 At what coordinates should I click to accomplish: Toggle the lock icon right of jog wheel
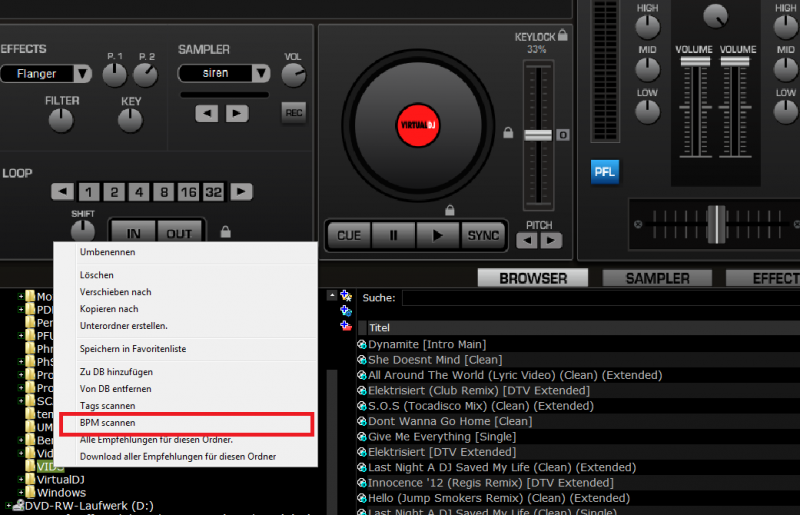[508, 133]
